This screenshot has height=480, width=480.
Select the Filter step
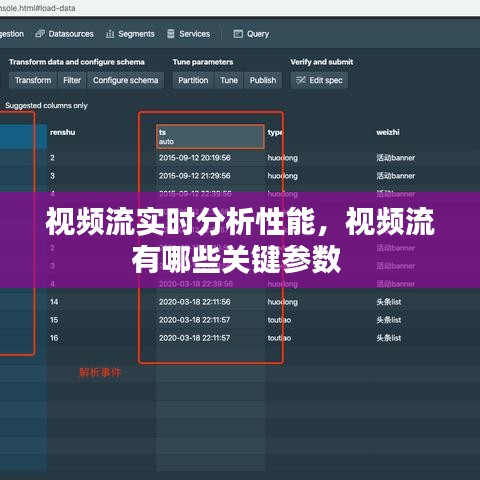pyautogui.click(x=72, y=80)
